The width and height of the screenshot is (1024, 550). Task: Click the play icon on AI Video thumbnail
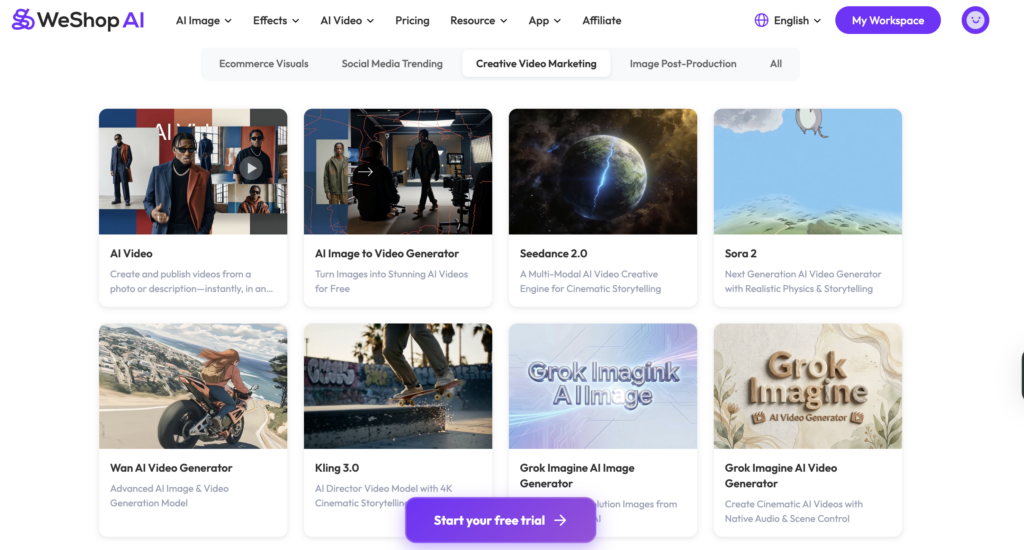point(251,169)
